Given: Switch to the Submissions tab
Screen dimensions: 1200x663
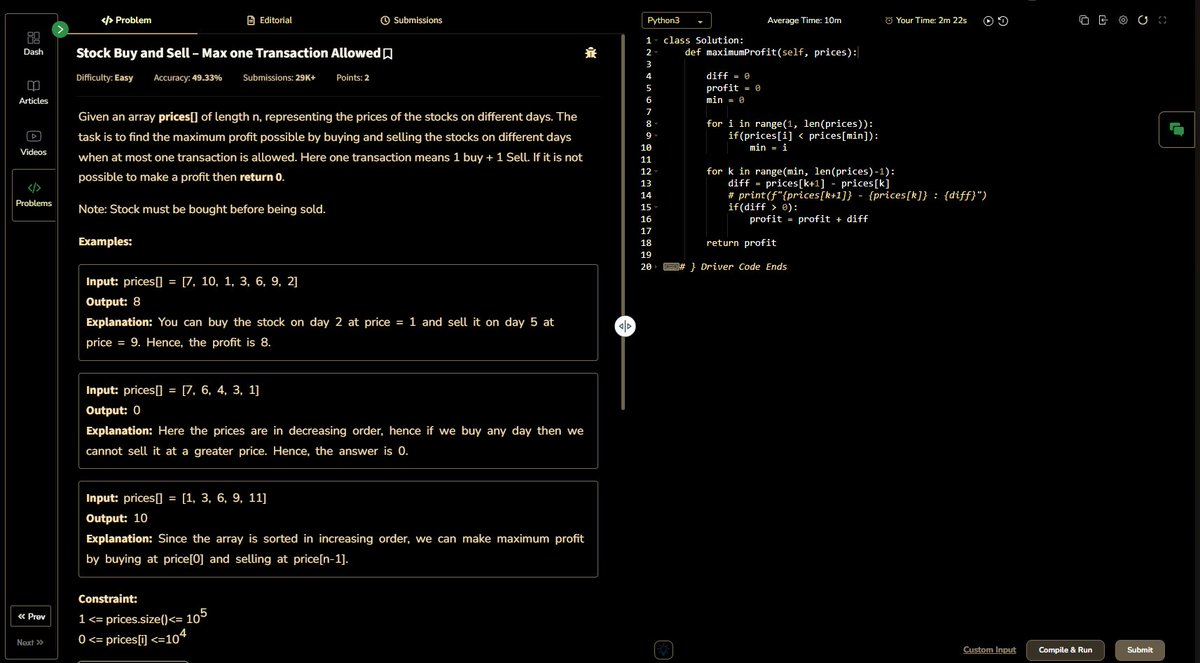Looking at the screenshot, I should [411, 20].
